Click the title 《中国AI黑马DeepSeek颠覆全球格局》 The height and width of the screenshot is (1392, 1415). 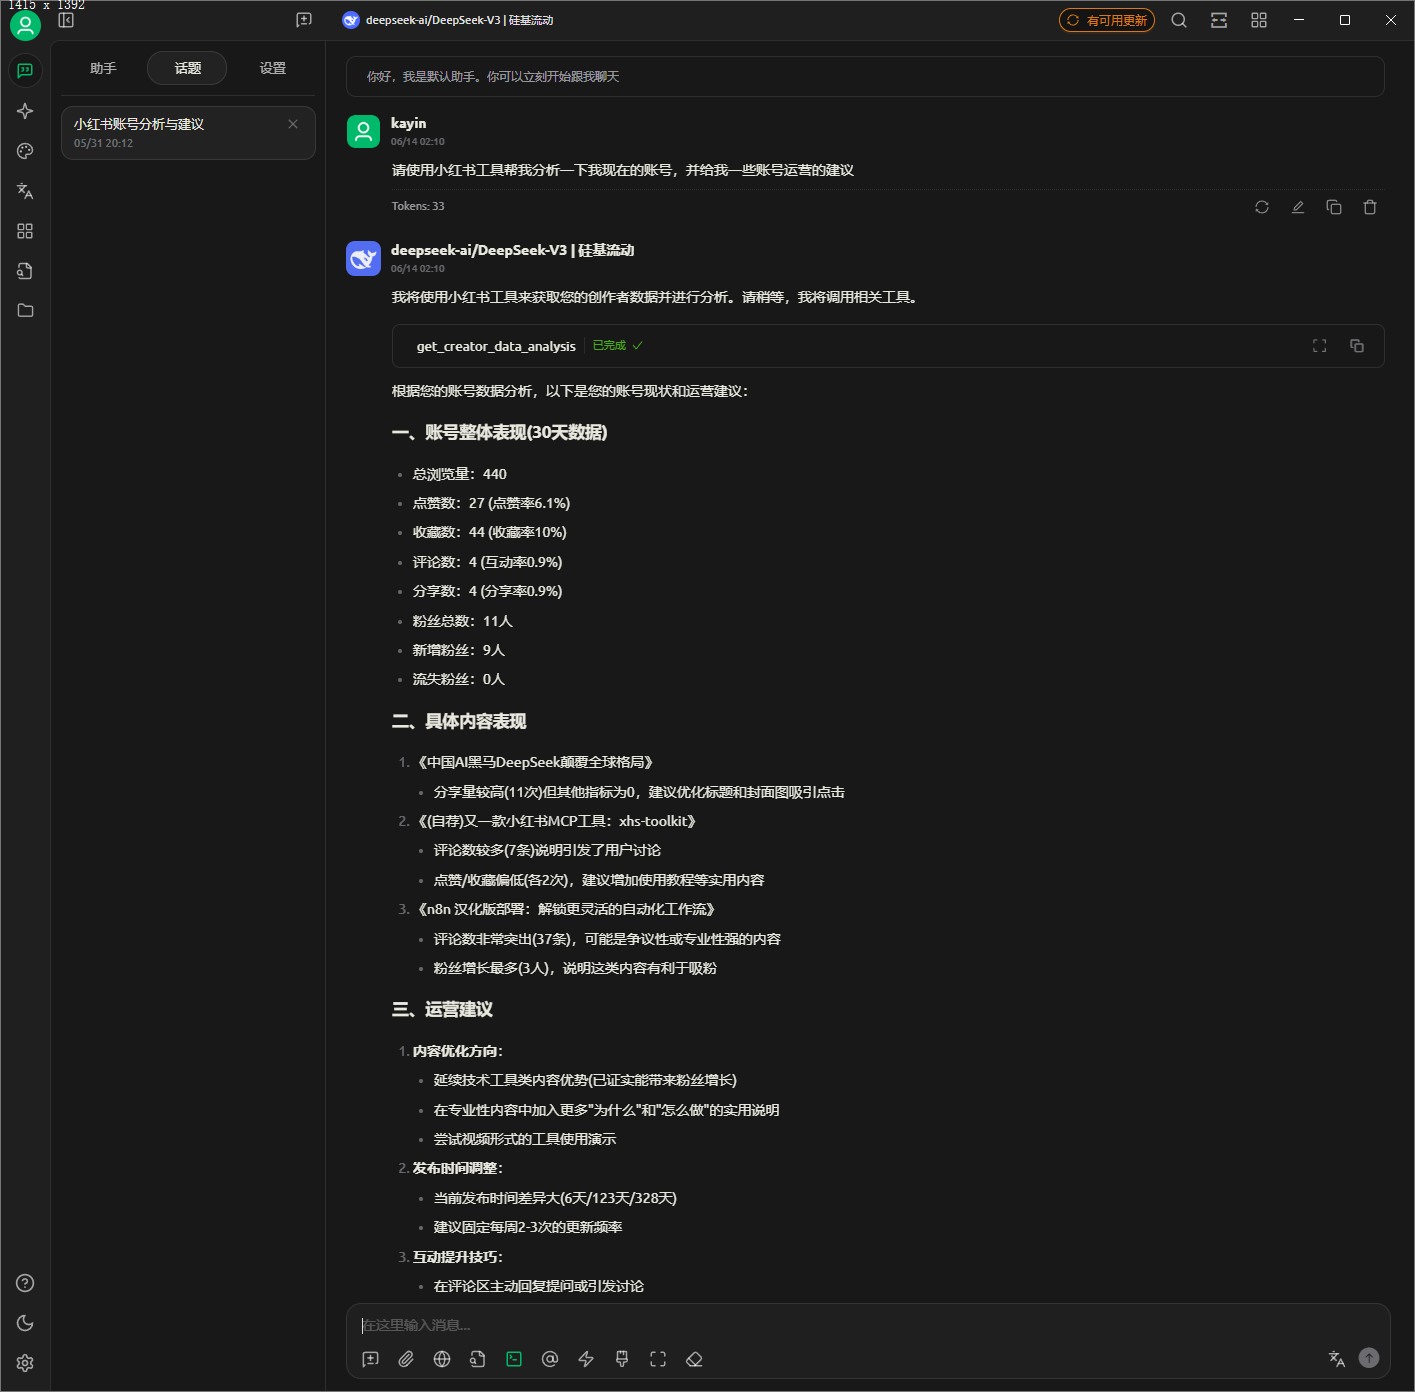(x=535, y=762)
